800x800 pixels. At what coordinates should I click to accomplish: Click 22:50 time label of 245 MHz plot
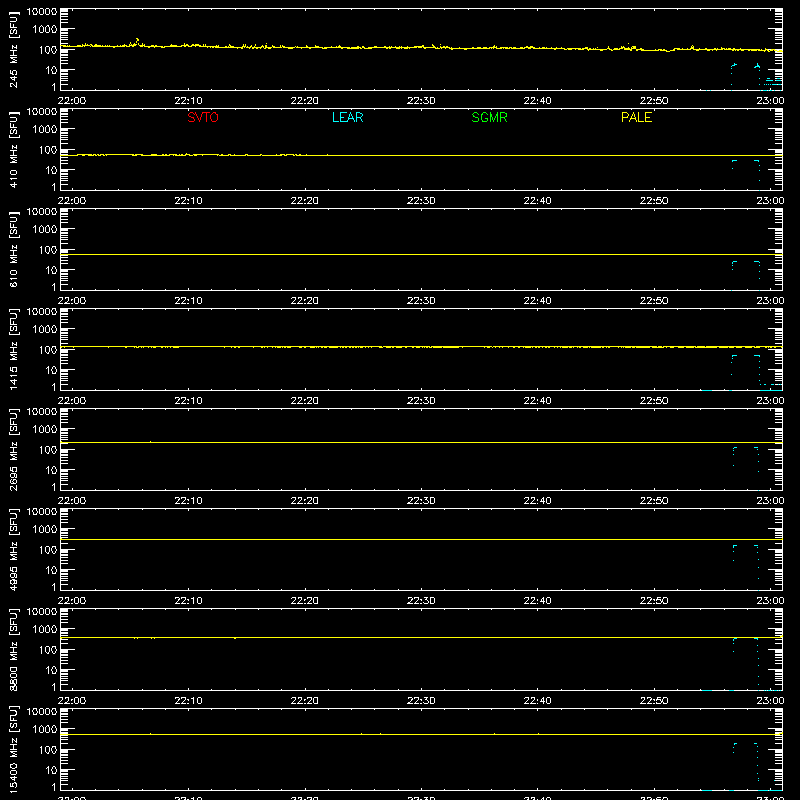coord(654,101)
